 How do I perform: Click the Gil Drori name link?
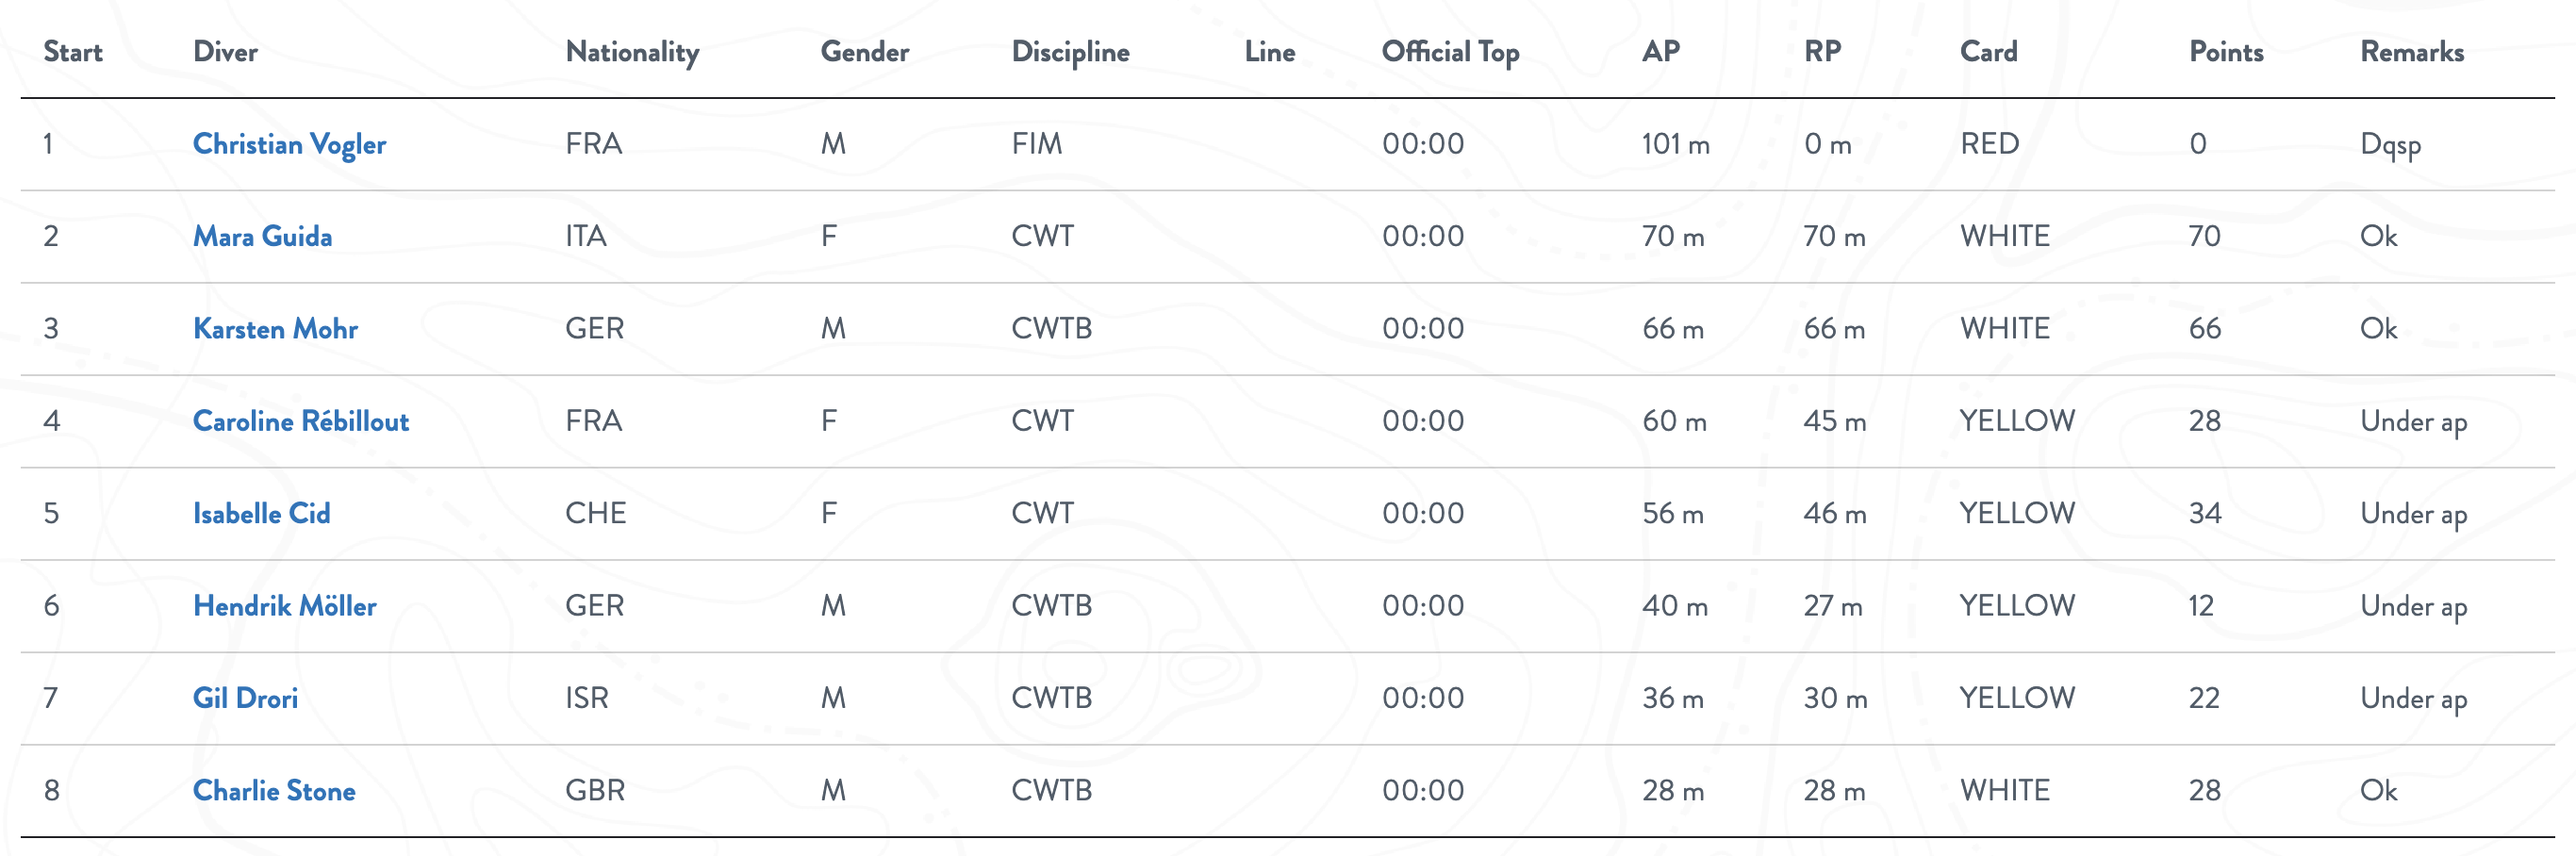pyautogui.click(x=245, y=698)
